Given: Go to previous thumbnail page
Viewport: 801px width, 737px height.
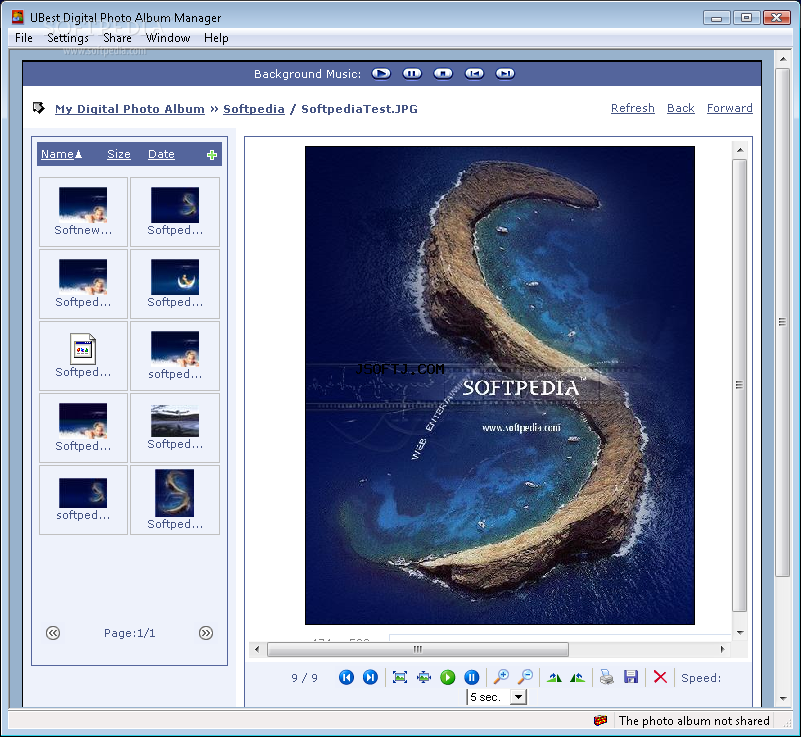Looking at the screenshot, I should tap(53, 633).
